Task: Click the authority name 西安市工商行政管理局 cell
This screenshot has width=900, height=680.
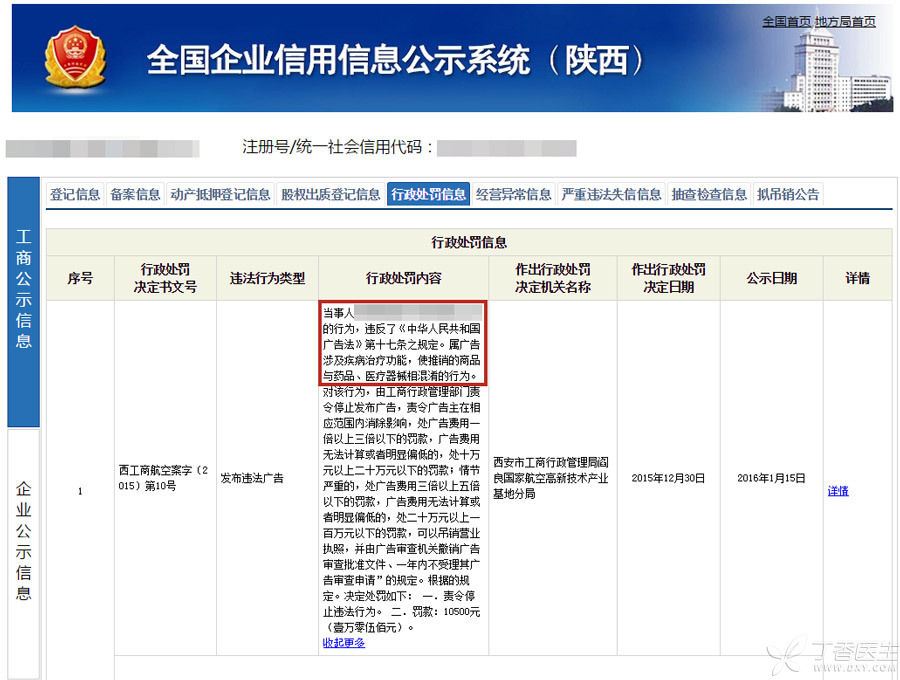Action: pyautogui.click(x=551, y=478)
